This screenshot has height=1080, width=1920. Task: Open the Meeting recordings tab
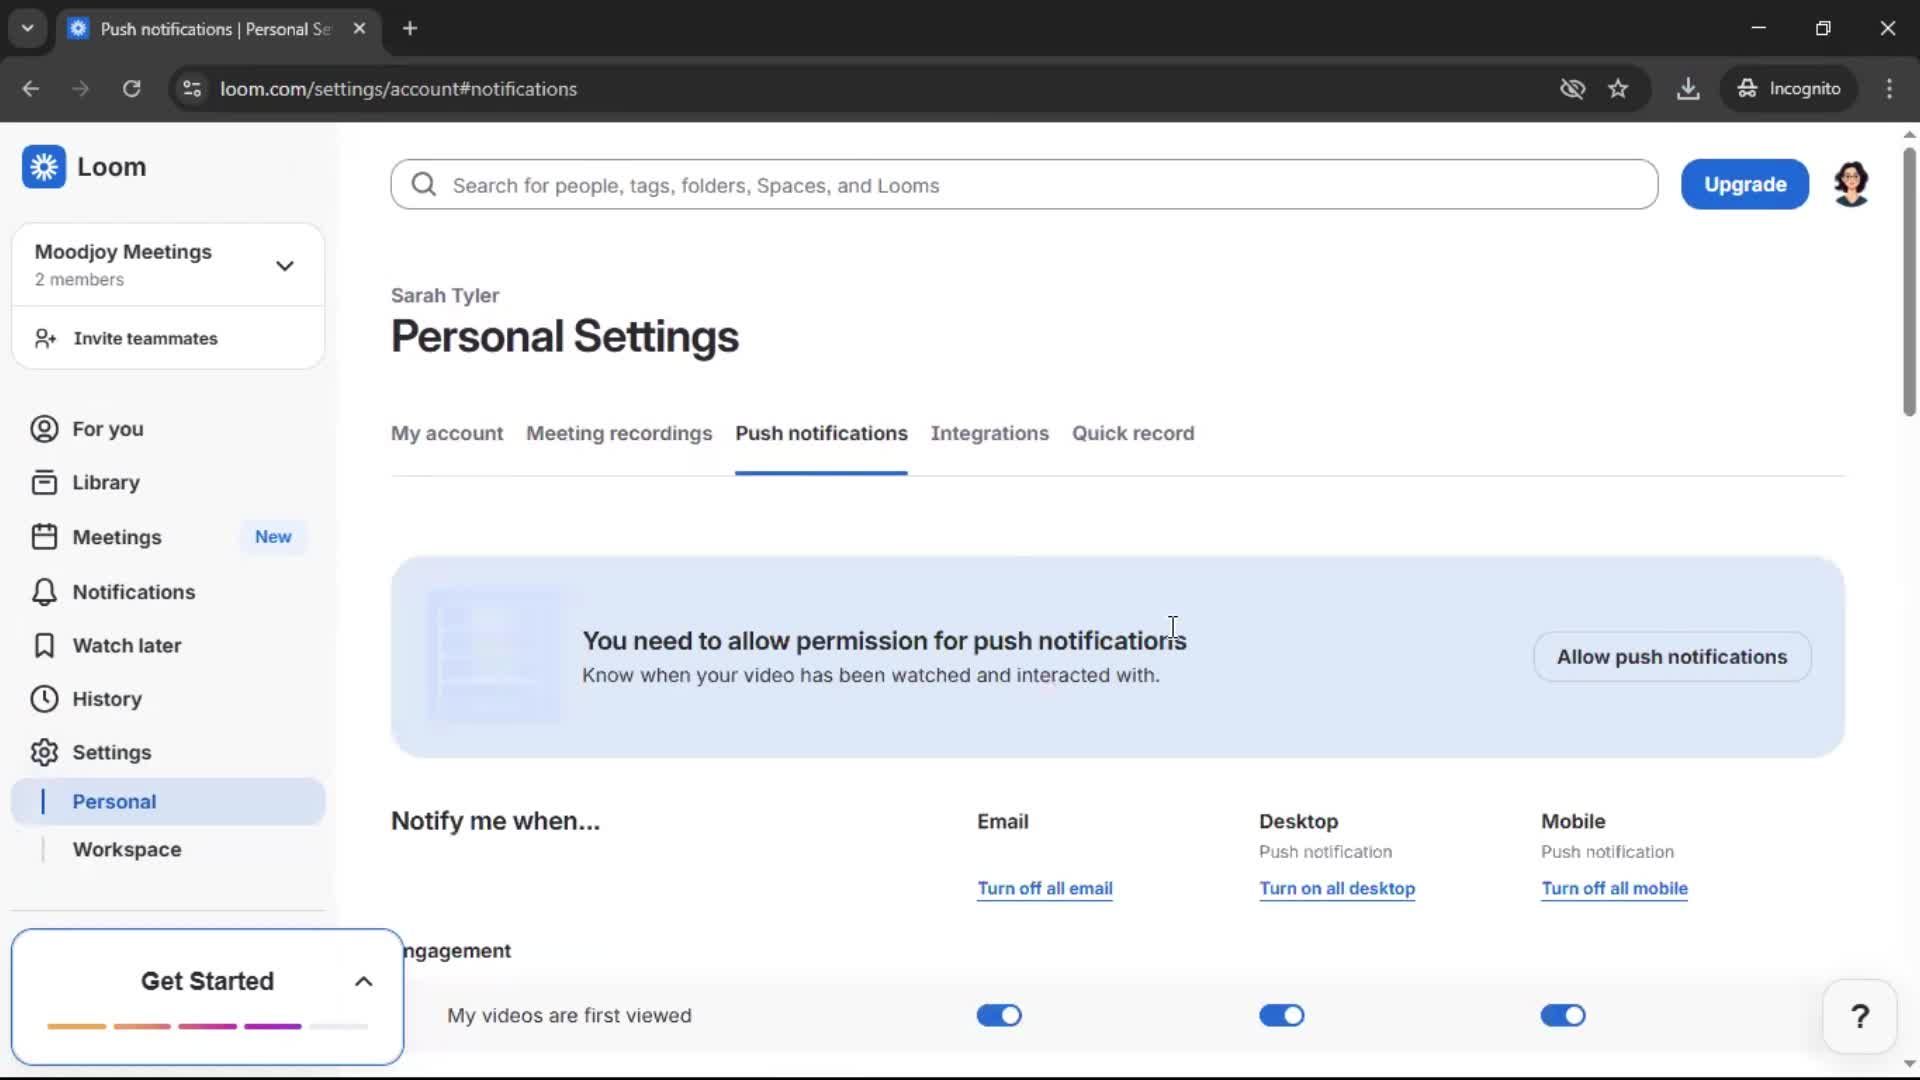pyautogui.click(x=619, y=433)
